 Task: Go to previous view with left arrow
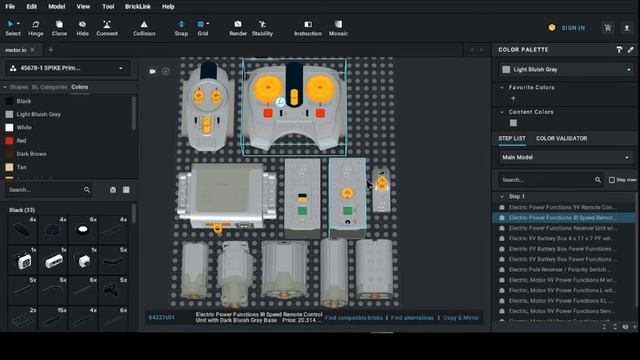coord(472,50)
